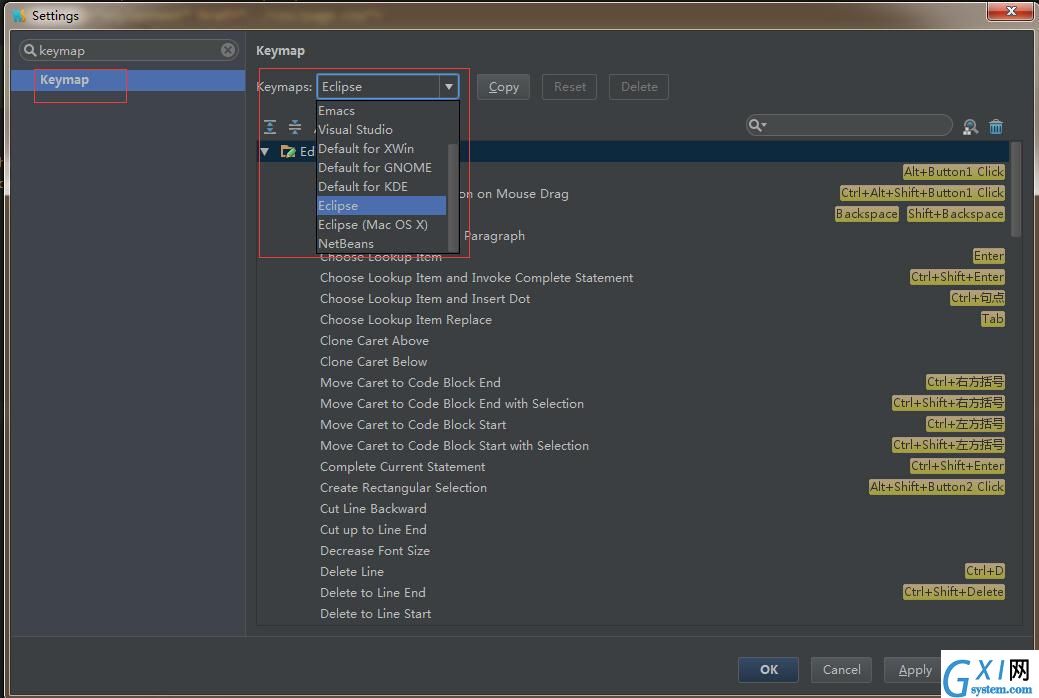Click the Delete keymap button
Image resolution: width=1039 pixels, height=698 pixels.
639,87
